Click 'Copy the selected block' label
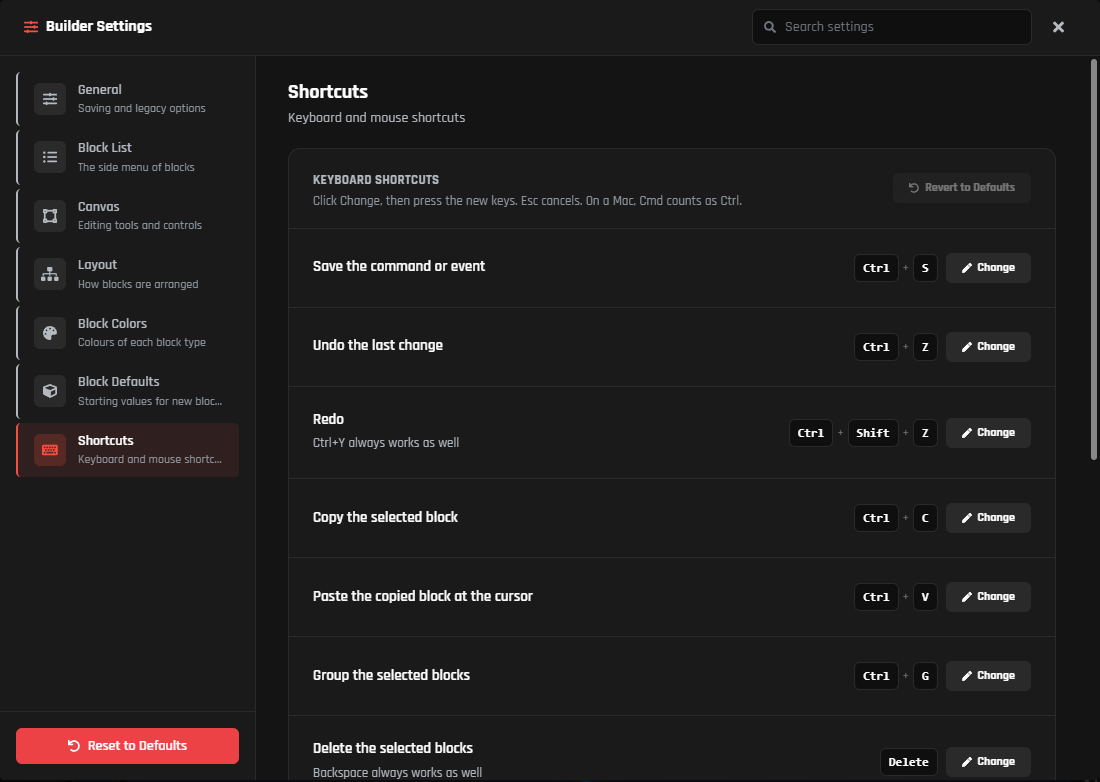The width and height of the screenshot is (1100, 782). [x=385, y=517]
